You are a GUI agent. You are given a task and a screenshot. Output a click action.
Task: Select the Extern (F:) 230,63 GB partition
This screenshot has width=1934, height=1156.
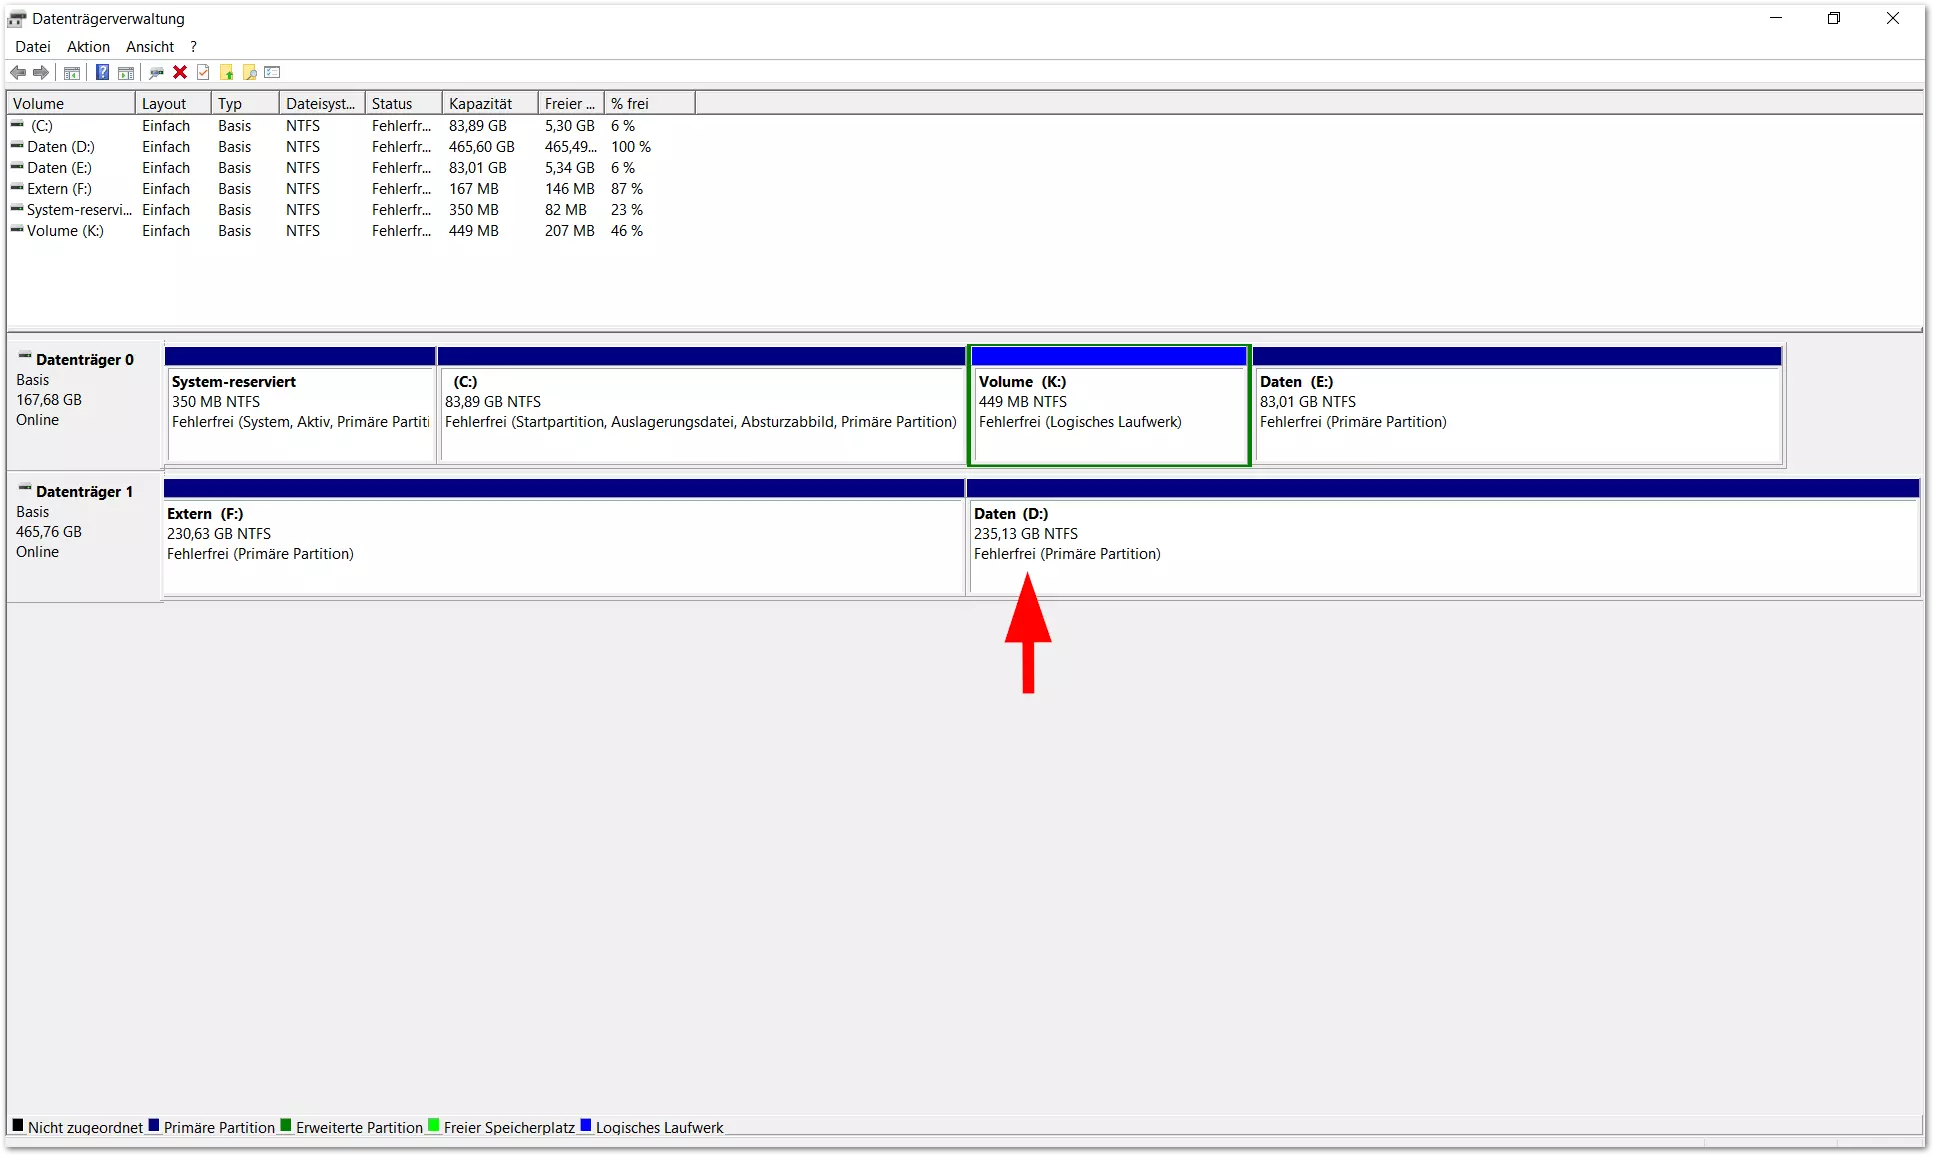(564, 536)
